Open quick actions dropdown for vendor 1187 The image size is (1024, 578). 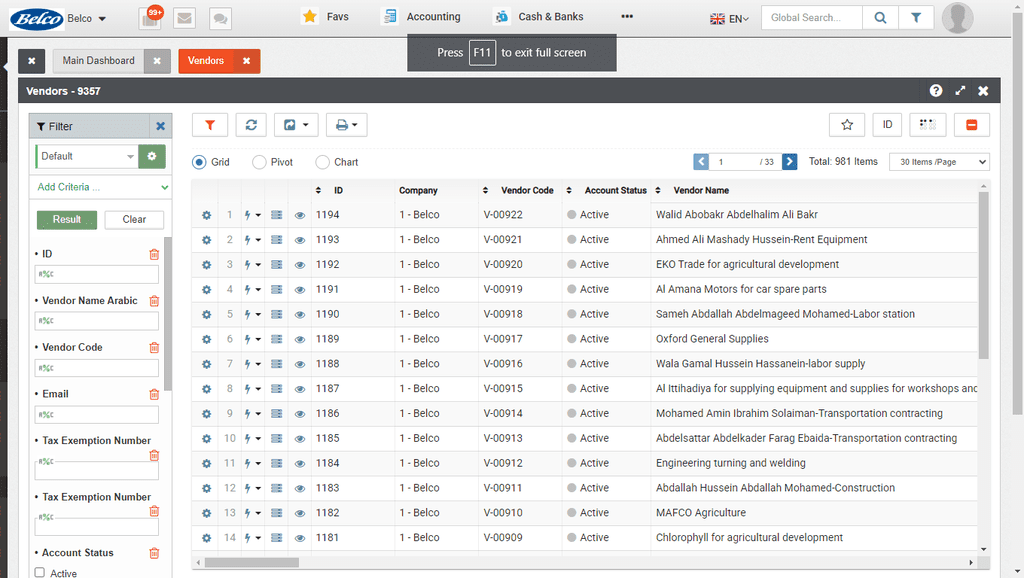252,389
